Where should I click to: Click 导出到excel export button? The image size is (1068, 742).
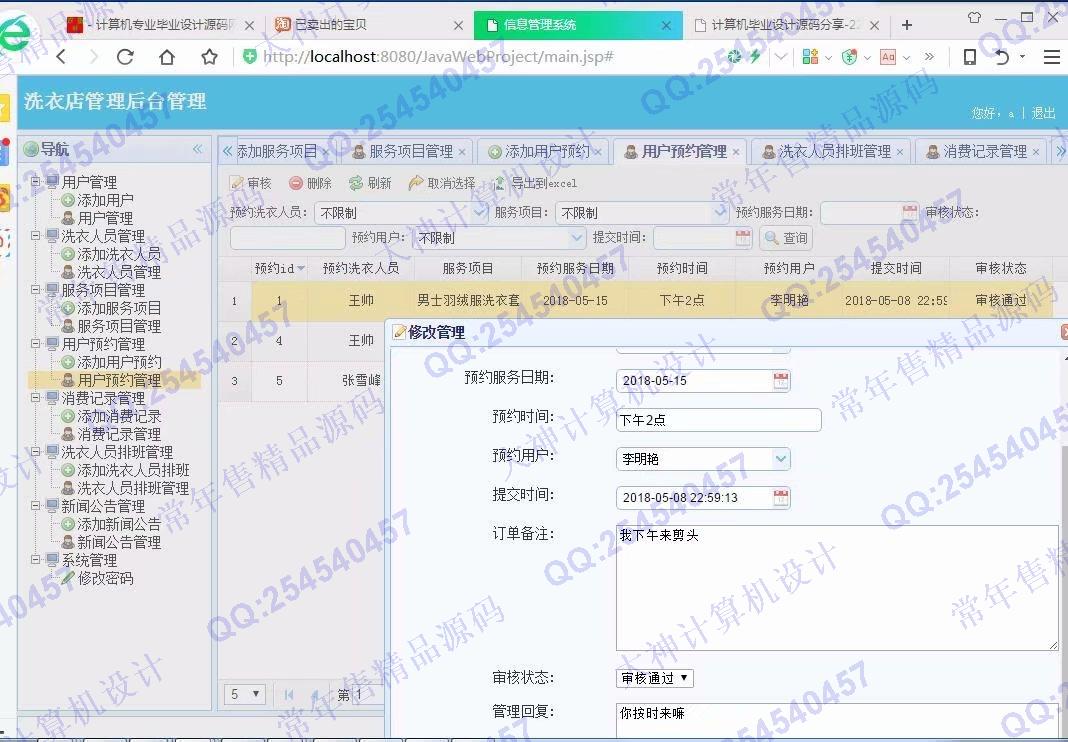click(x=534, y=183)
